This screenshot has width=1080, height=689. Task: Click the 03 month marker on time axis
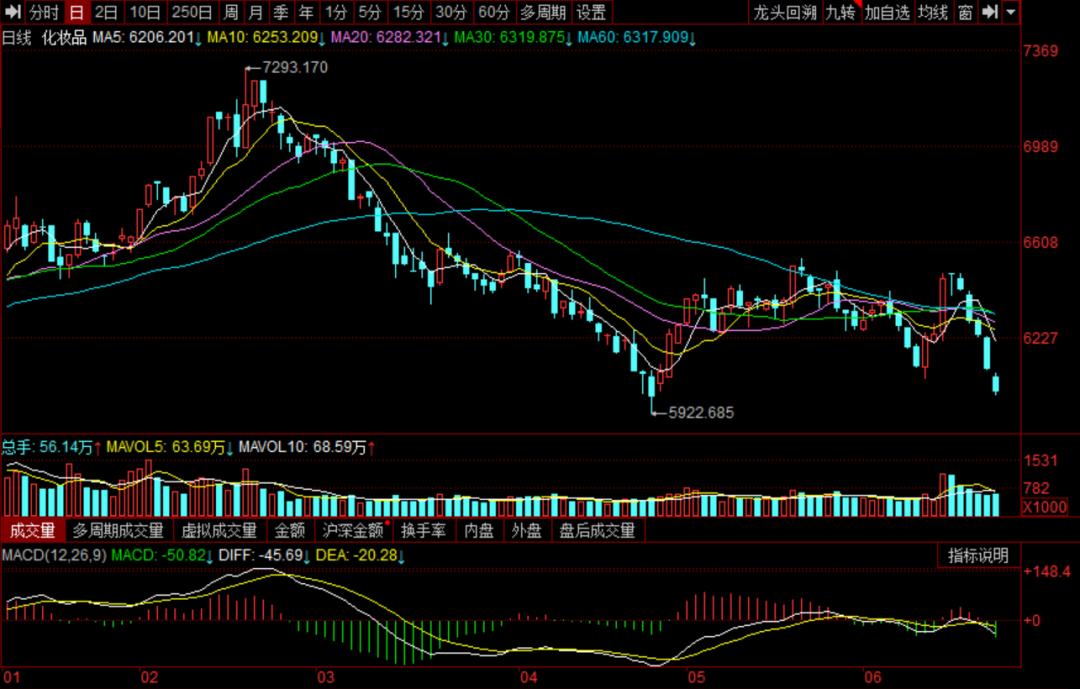click(x=325, y=677)
